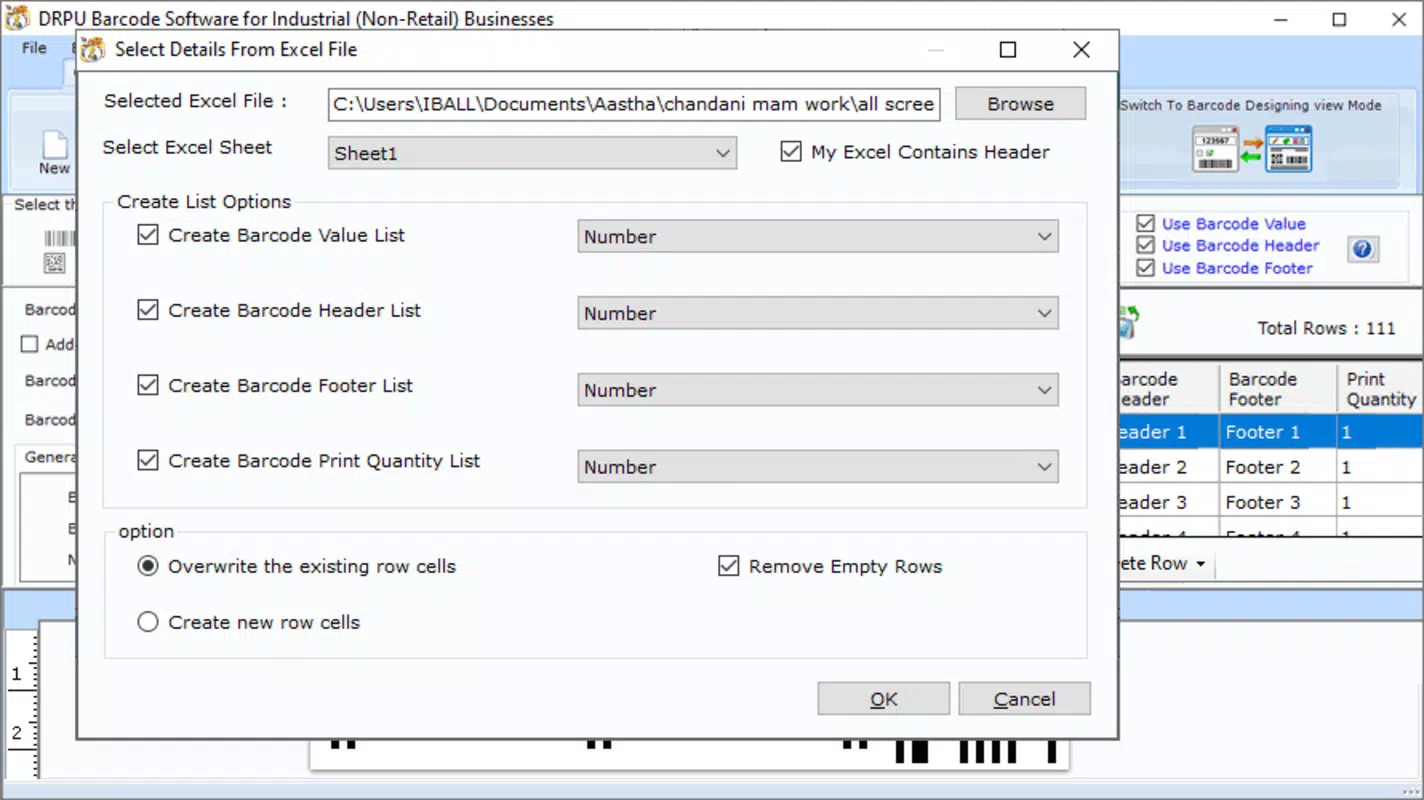Click the Total Rows : 111 label

click(x=1325, y=328)
